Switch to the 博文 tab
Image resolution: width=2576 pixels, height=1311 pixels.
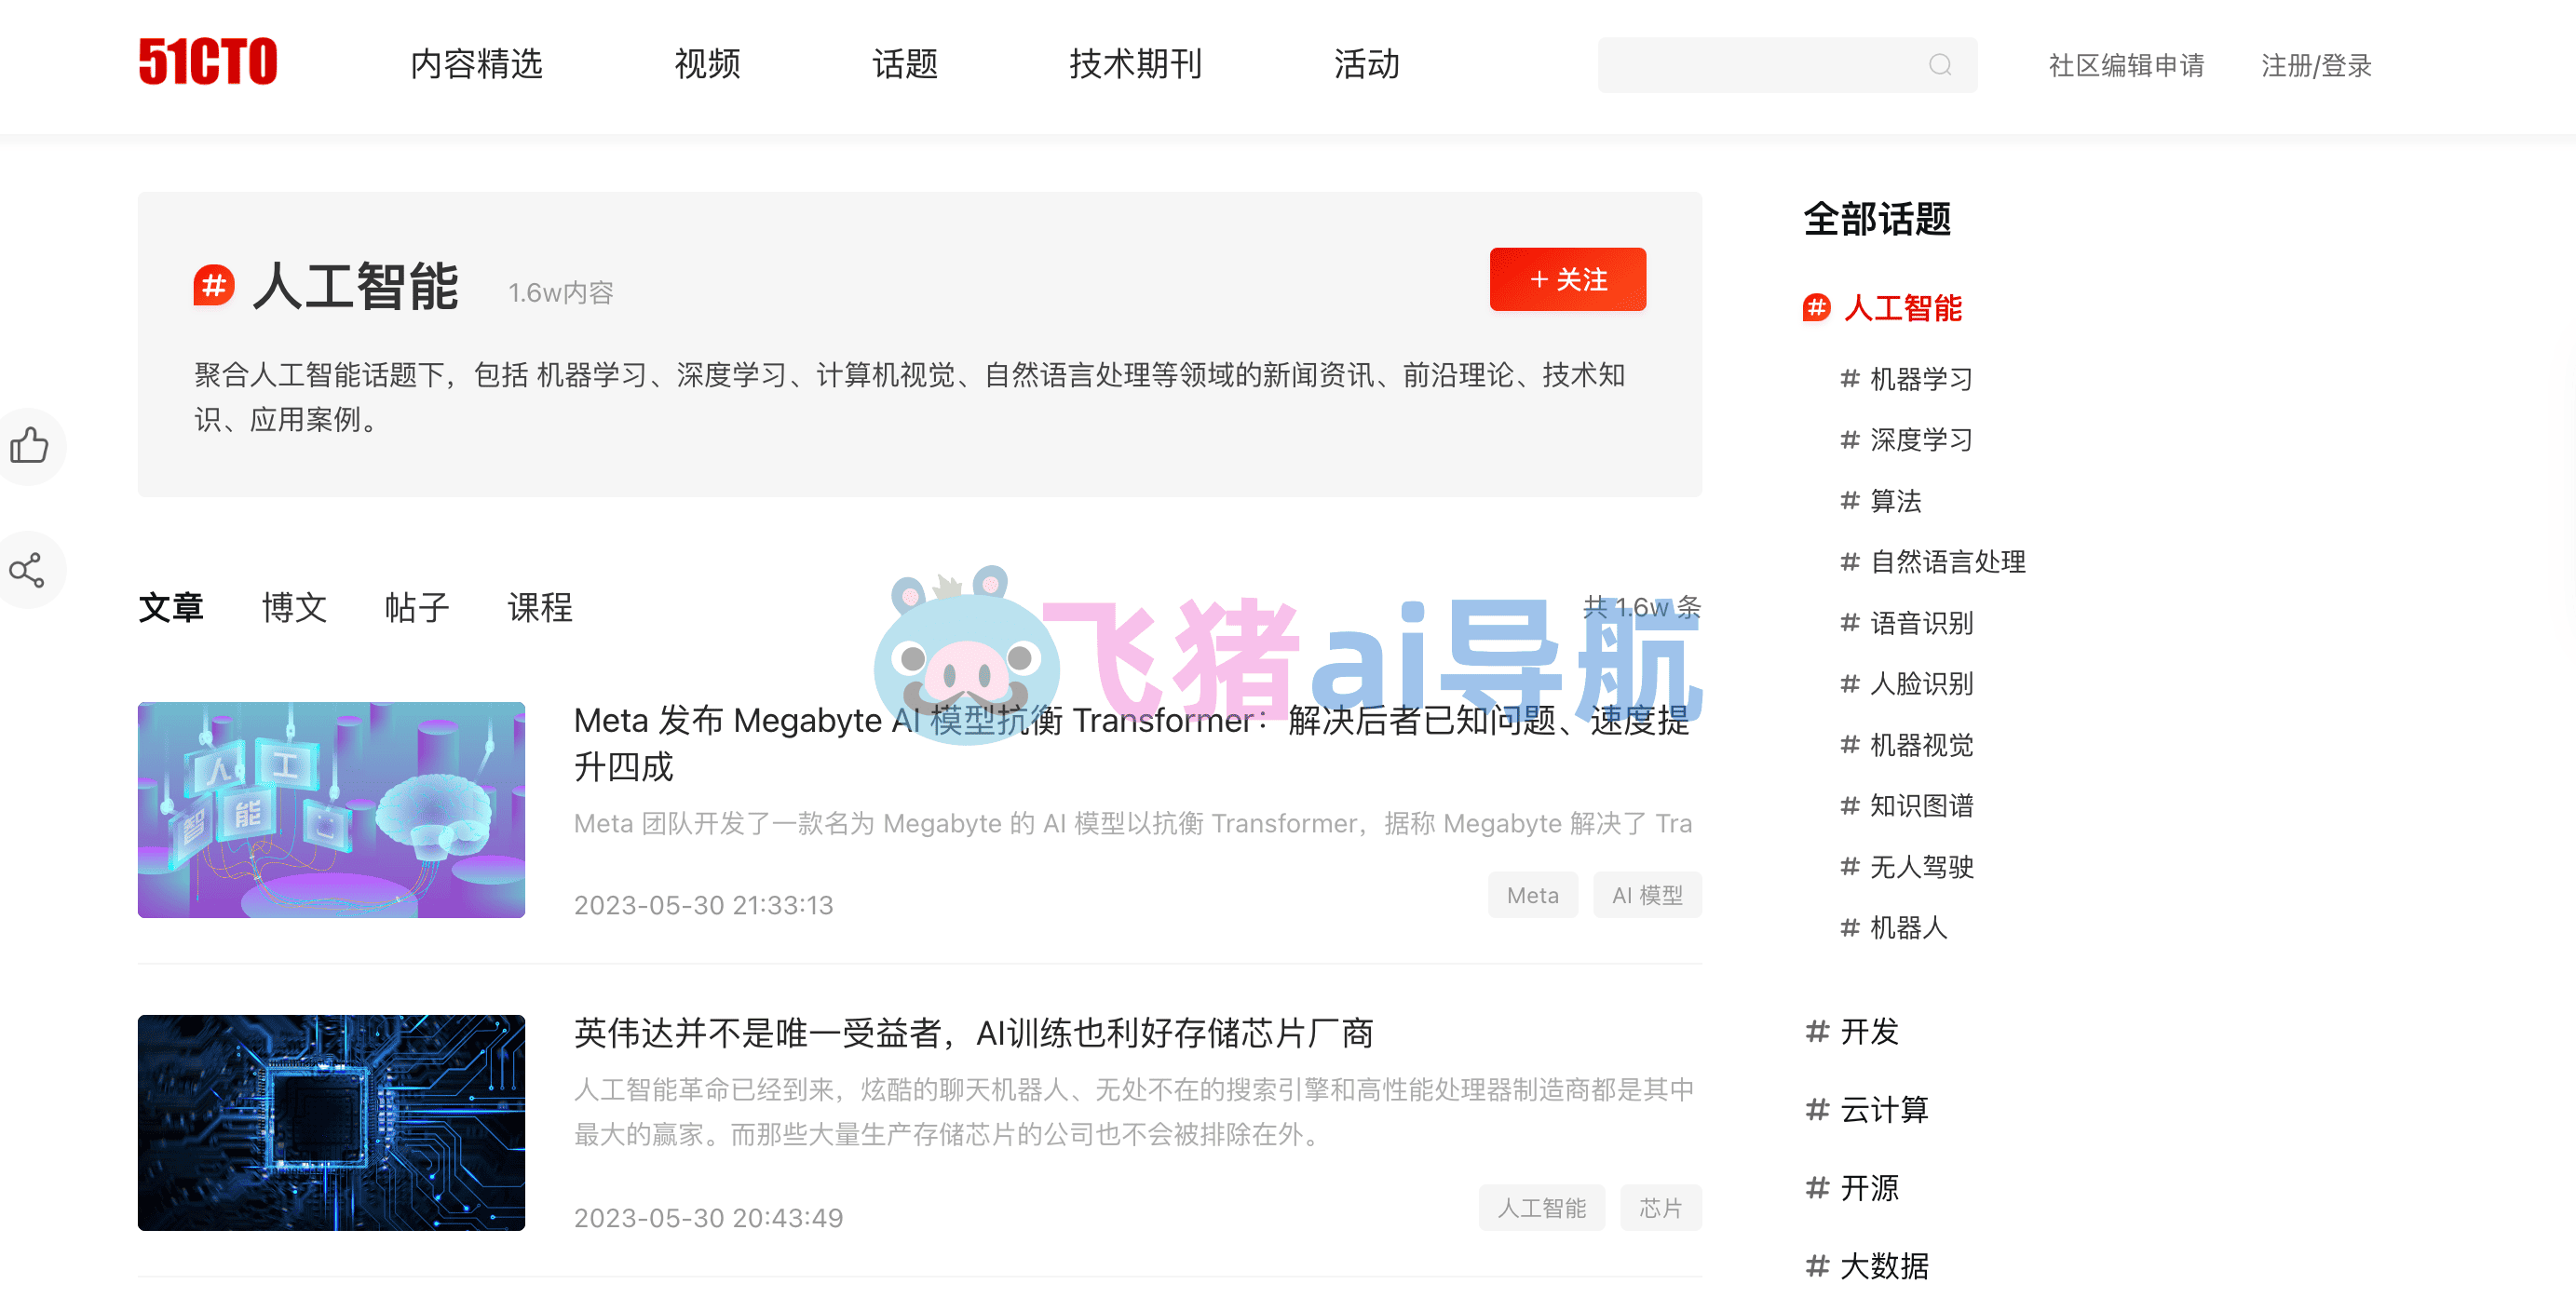[x=294, y=607]
